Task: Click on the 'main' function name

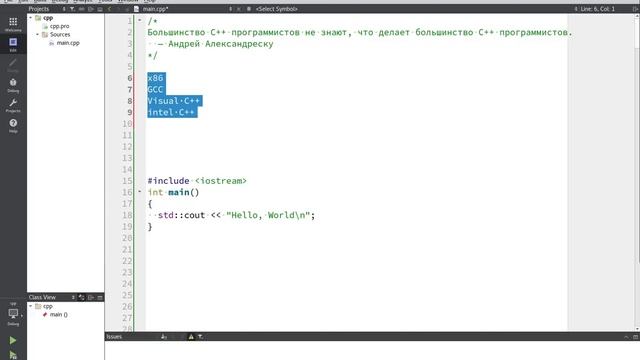Action: point(178,192)
